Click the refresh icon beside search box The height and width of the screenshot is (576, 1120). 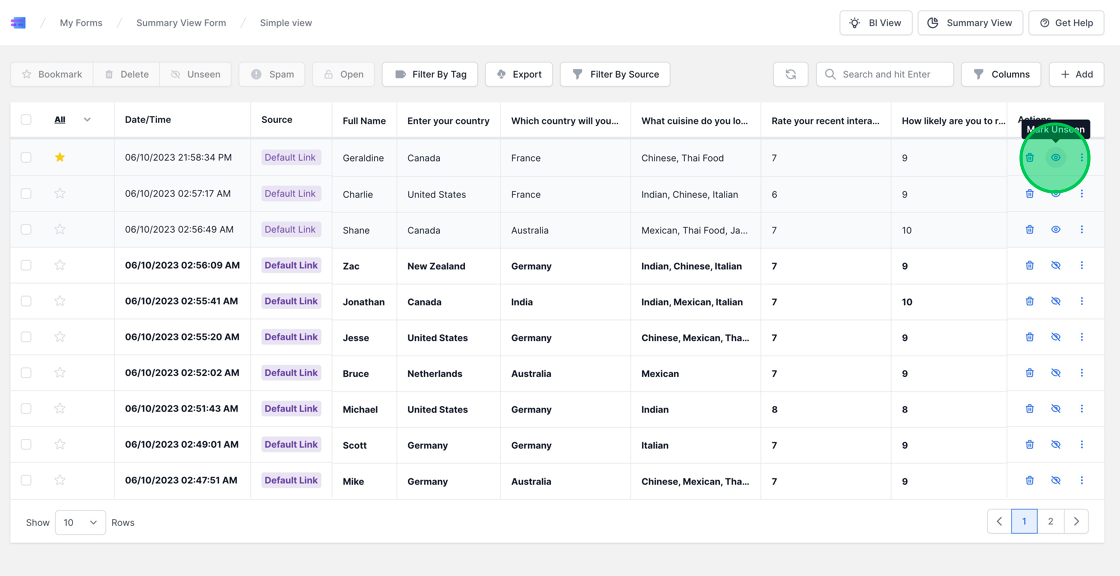coord(790,74)
